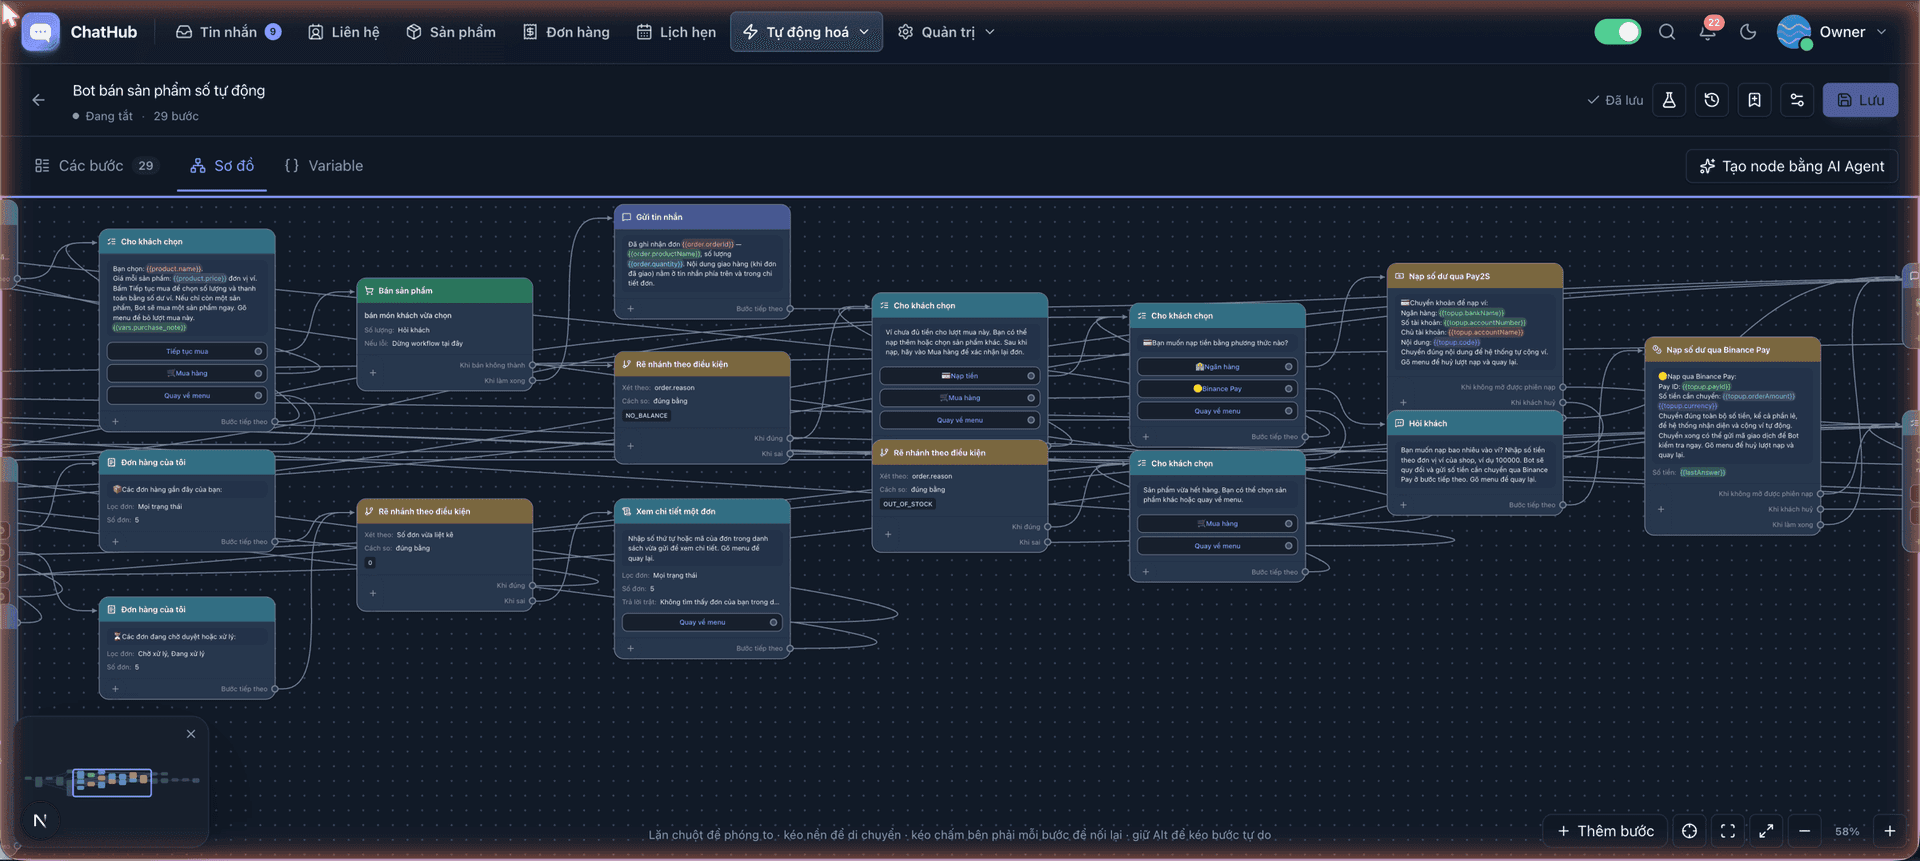
Task: Click the minimap viewport thumbnail
Action: tap(112, 782)
